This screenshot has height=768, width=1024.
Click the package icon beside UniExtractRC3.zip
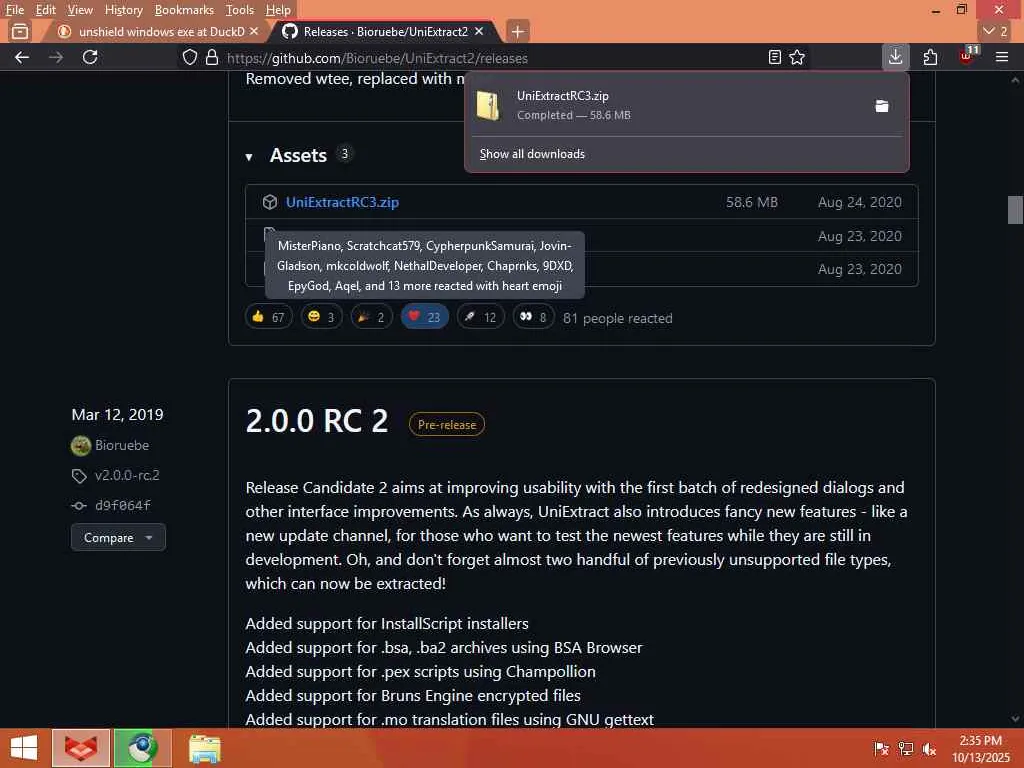pos(270,202)
